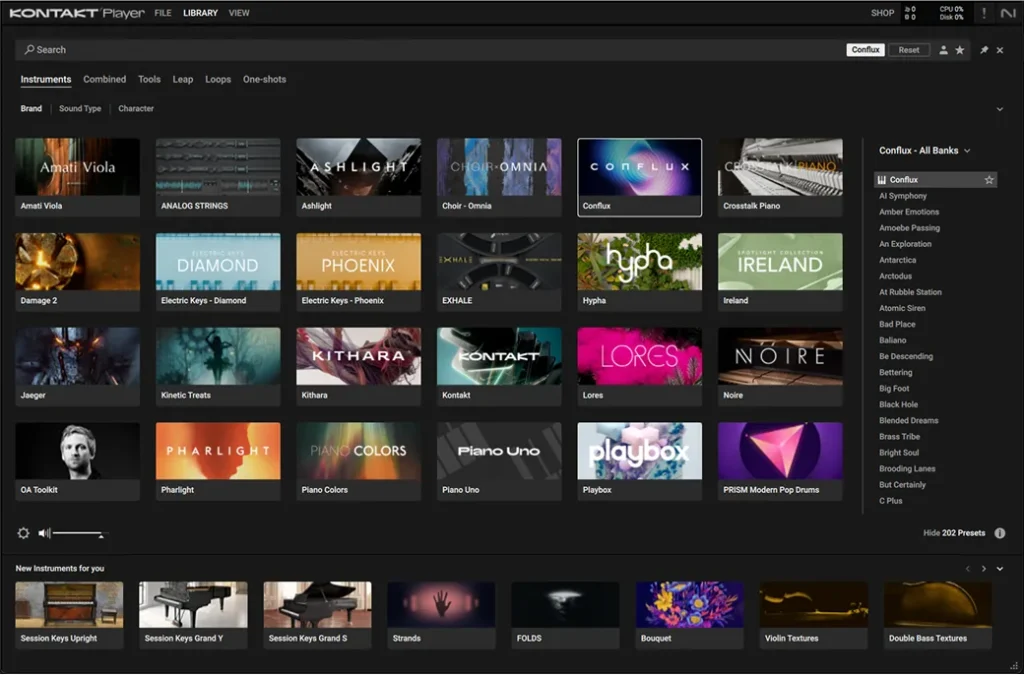Select the Kinetic Treats library tile
Image resolution: width=1024 pixels, height=675 pixels.
pyautogui.click(x=218, y=367)
